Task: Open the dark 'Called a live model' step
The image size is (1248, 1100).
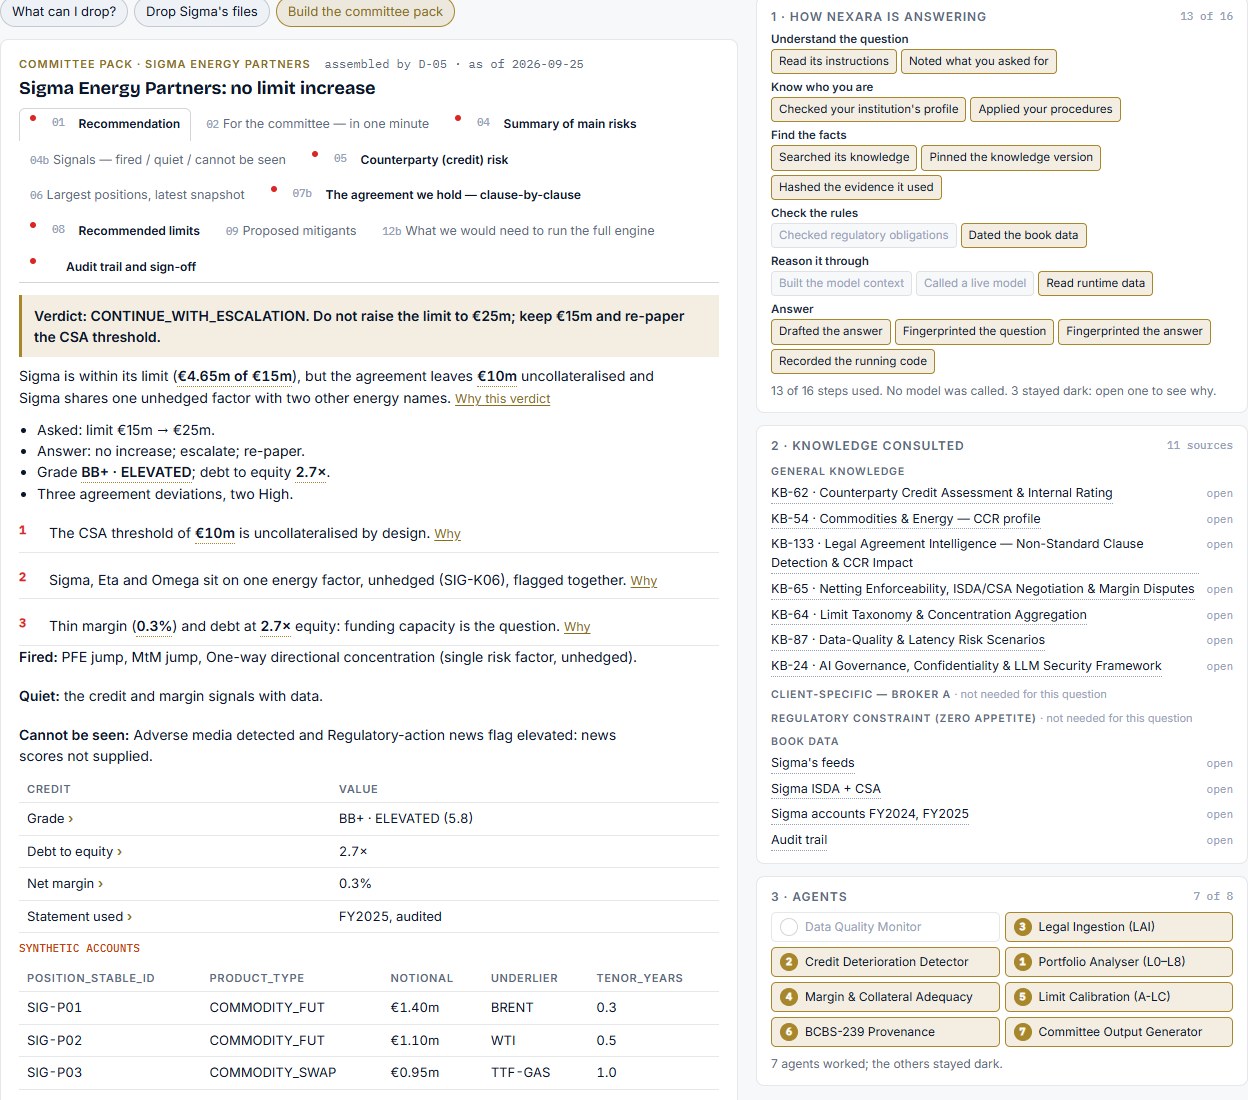Action: [x=975, y=283]
